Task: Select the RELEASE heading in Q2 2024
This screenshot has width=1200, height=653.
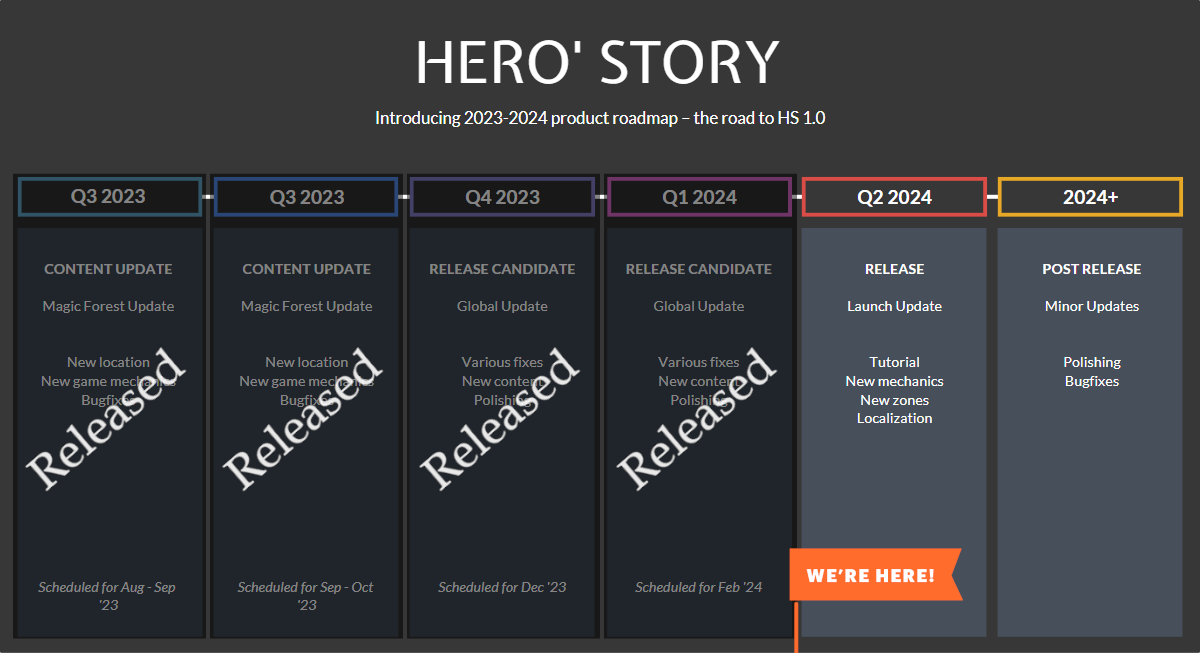Action: pos(894,269)
